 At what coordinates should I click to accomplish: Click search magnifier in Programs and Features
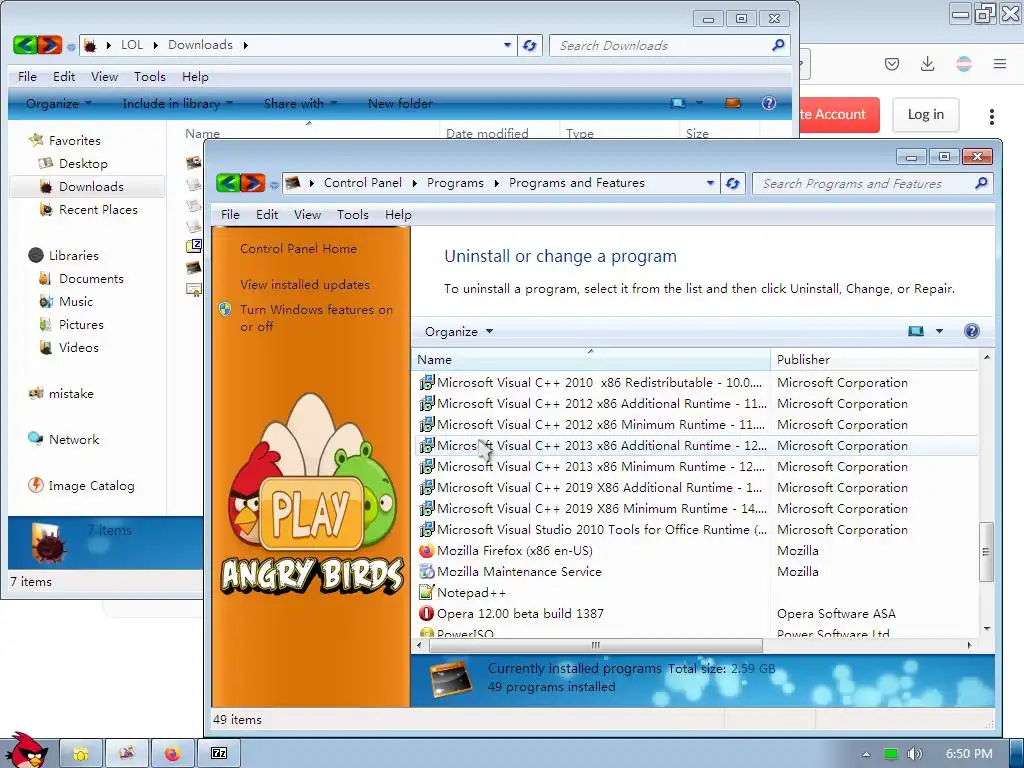[x=981, y=184]
